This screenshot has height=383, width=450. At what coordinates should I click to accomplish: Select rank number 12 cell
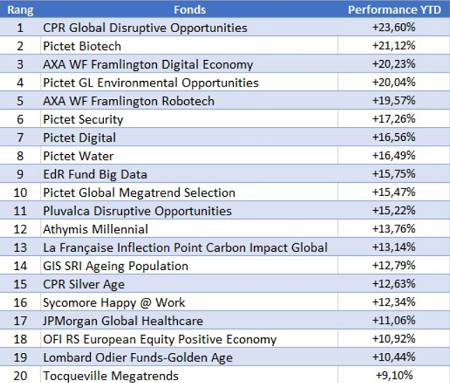tap(20, 229)
